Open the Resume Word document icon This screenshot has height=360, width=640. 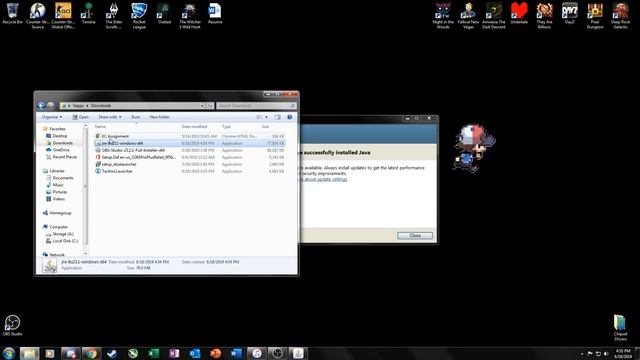(x=215, y=13)
